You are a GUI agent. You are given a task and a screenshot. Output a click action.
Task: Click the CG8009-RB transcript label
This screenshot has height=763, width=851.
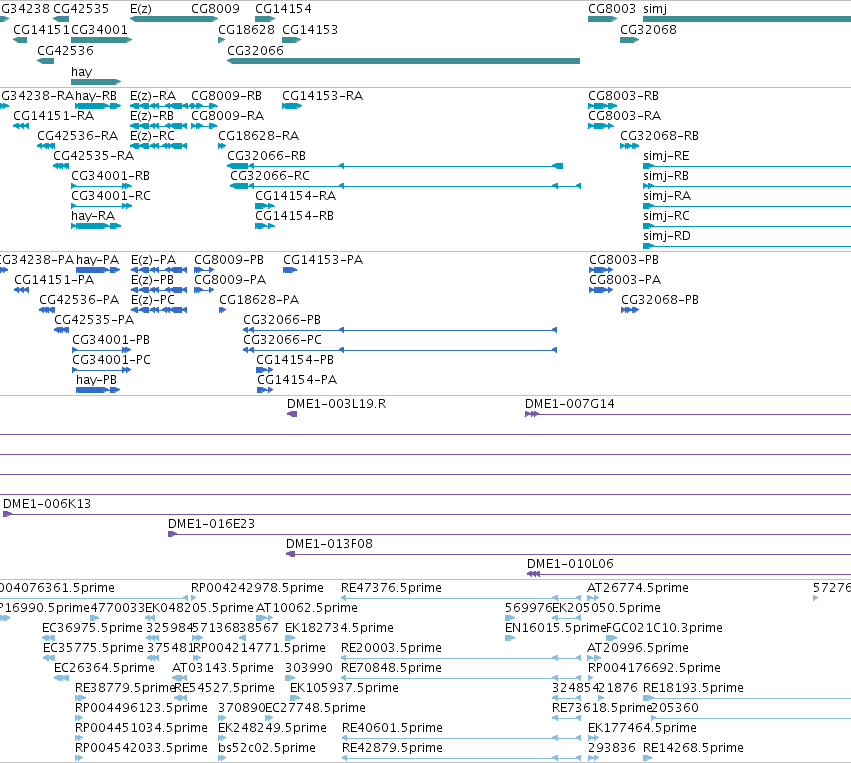(x=226, y=96)
